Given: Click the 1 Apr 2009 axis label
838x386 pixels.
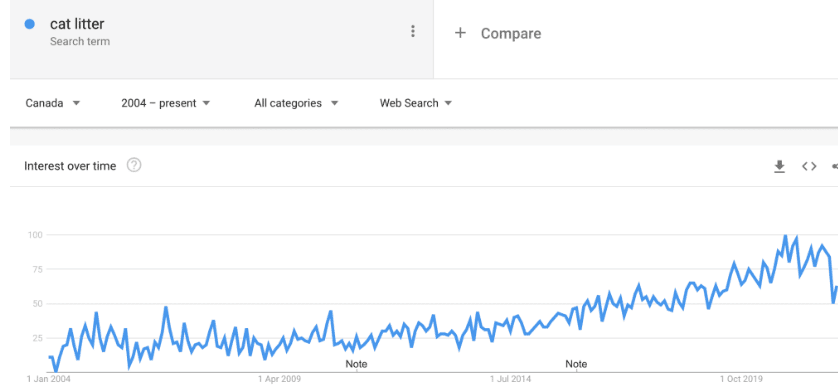Looking at the screenshot, I should 280,379.
